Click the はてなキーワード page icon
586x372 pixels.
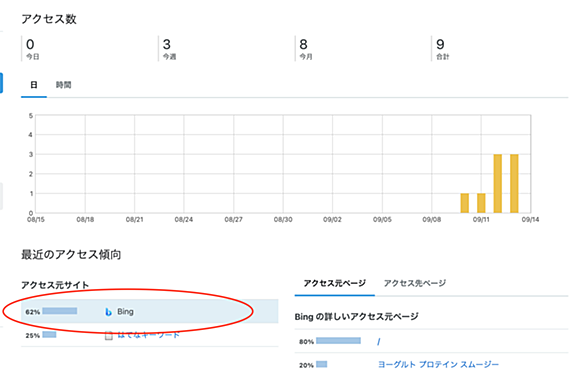point(108,335)
